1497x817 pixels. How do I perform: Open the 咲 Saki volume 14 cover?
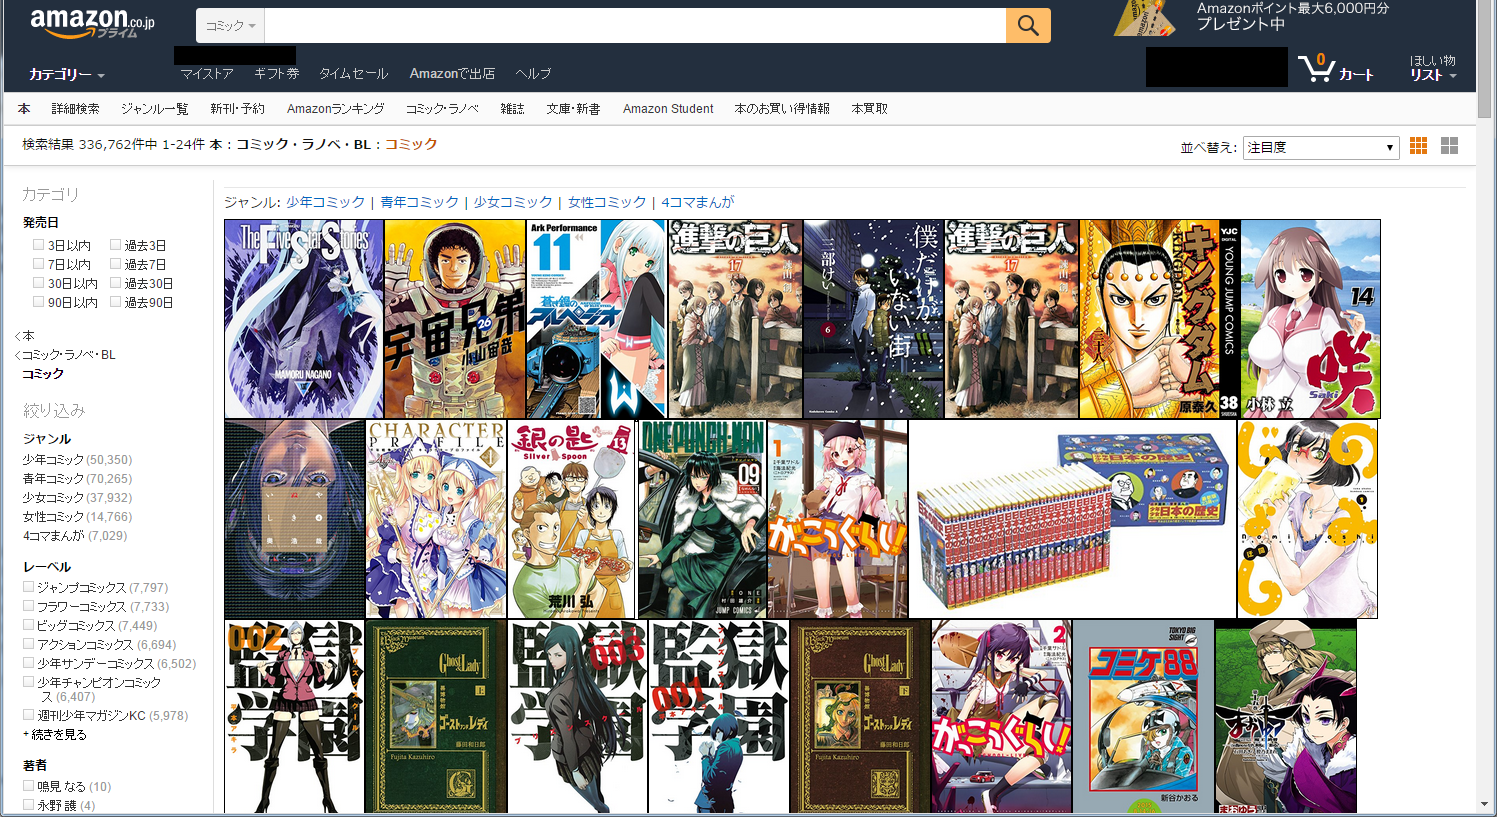(1311, 319)
